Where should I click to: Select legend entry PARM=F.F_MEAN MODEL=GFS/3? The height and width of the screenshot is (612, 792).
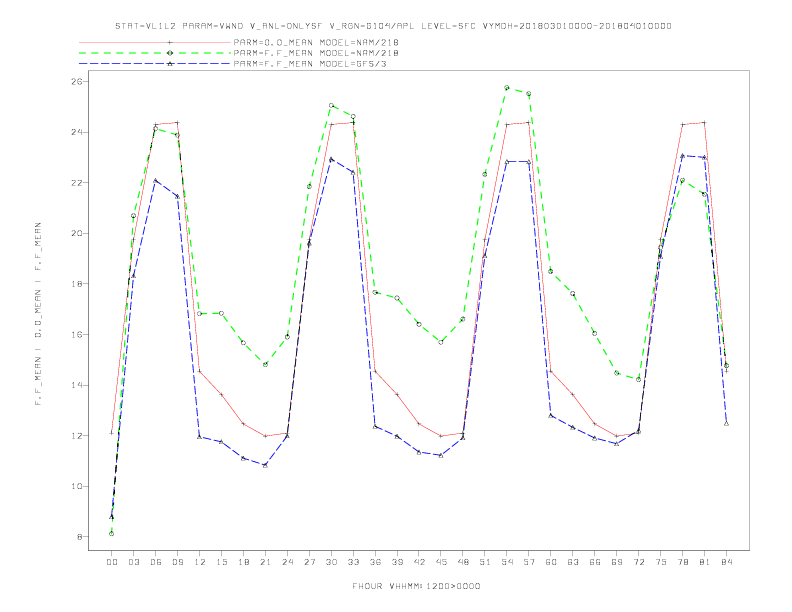coord(310,64)
